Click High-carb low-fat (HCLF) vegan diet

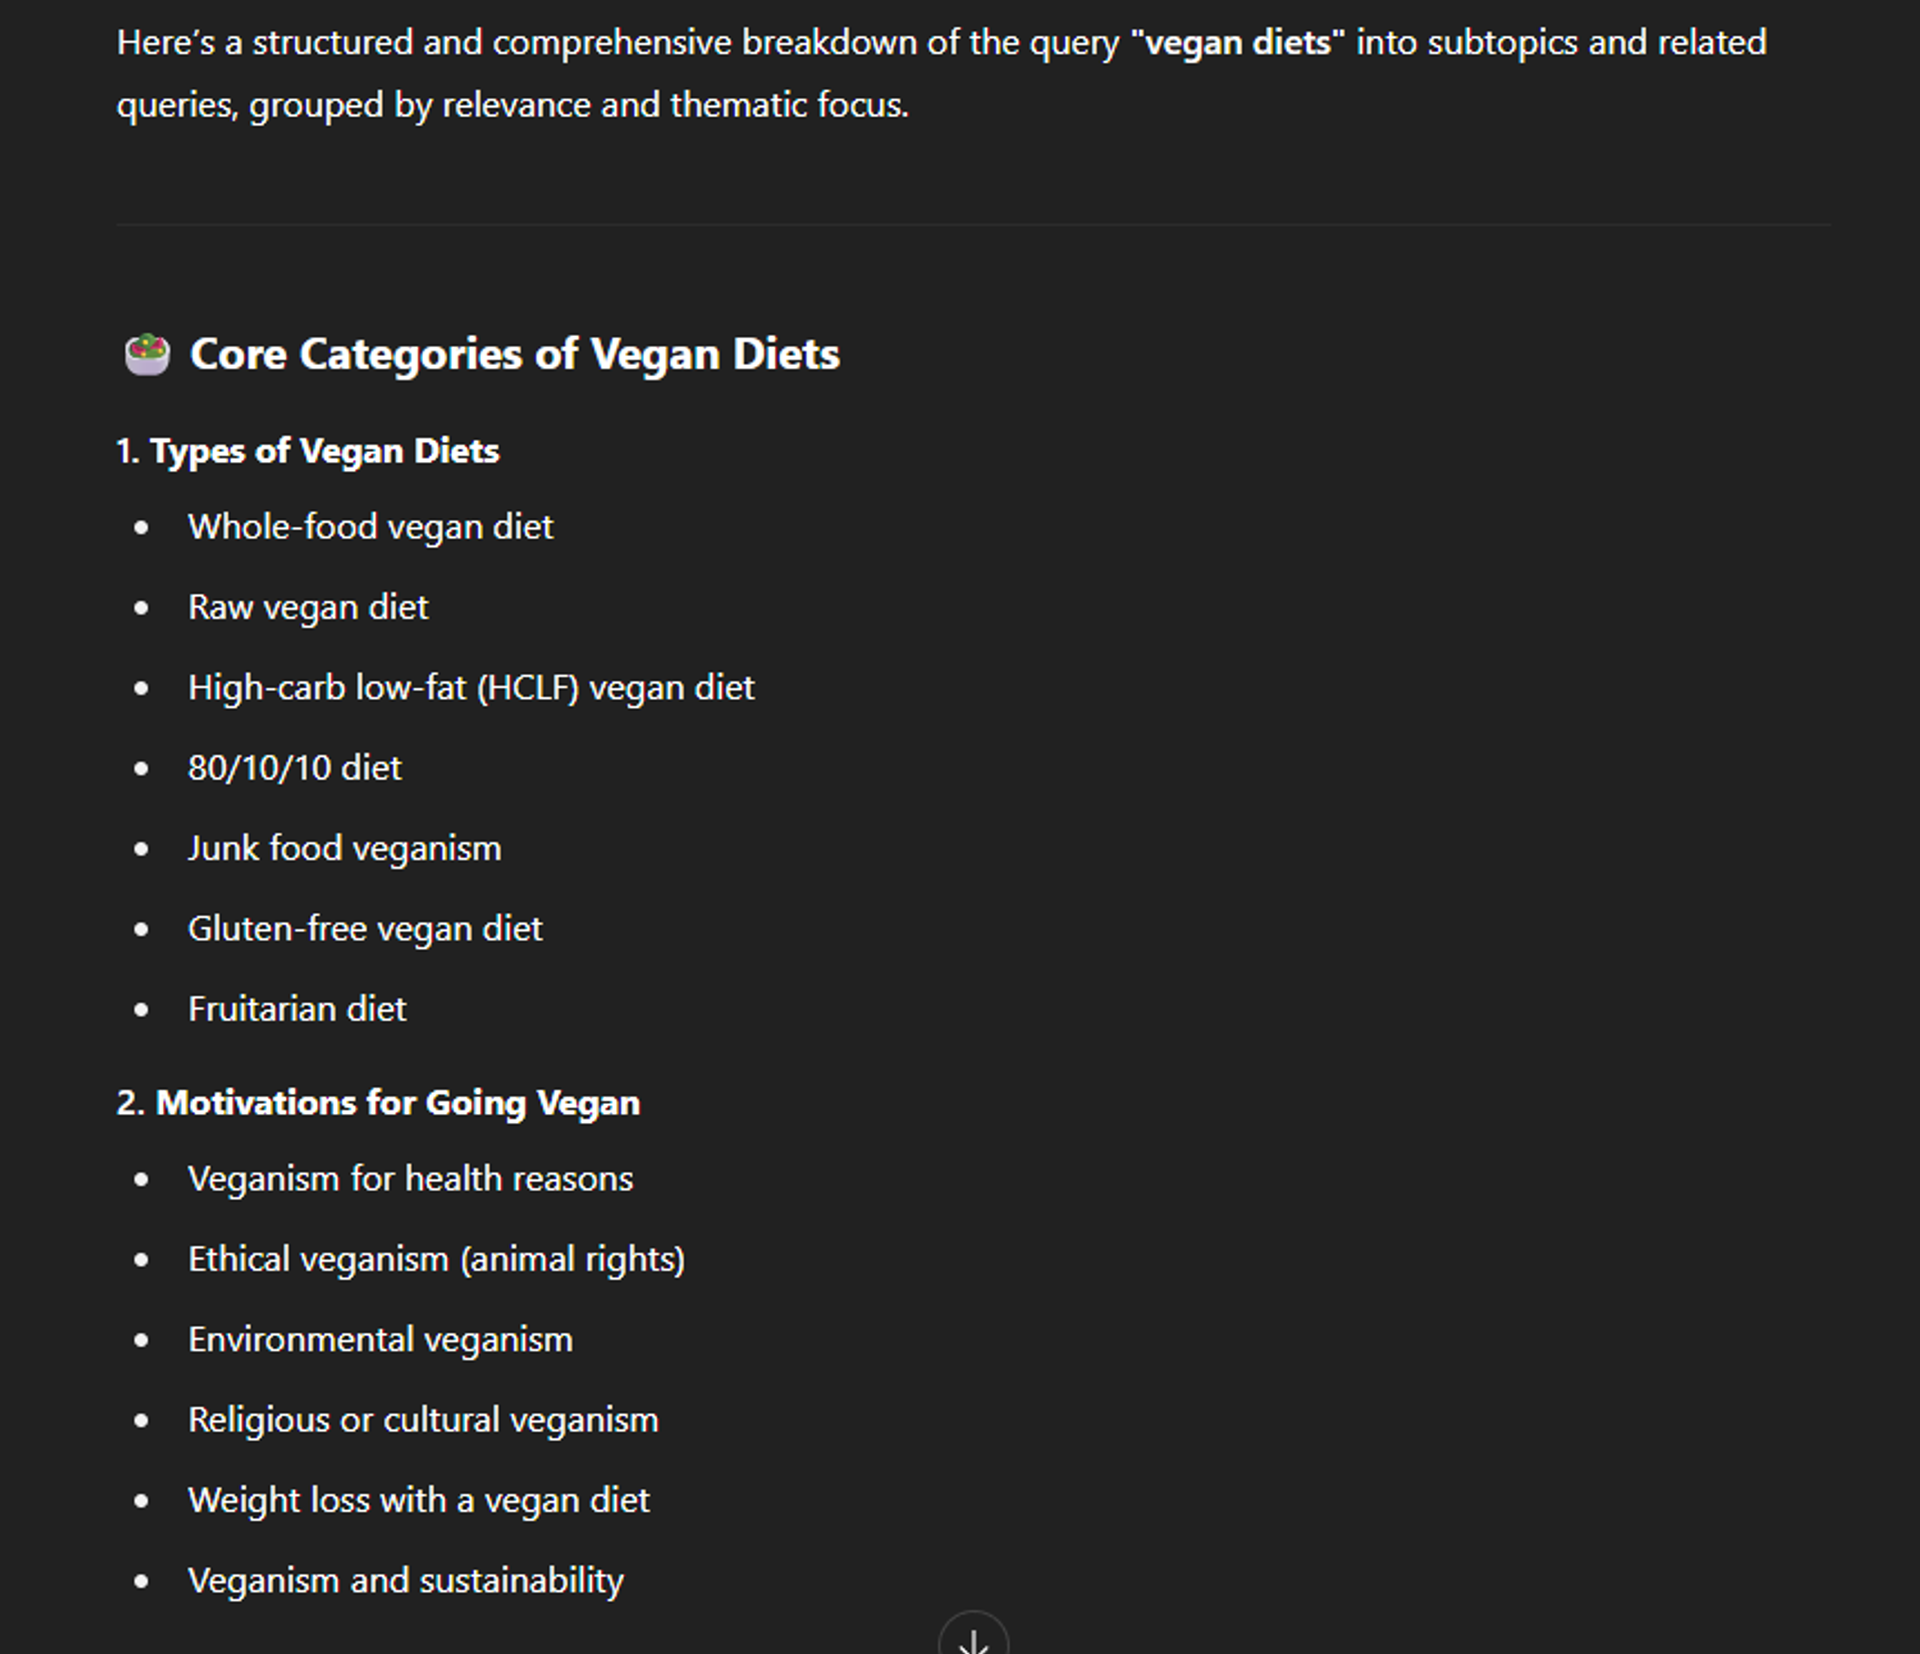(x=471, y=688)
